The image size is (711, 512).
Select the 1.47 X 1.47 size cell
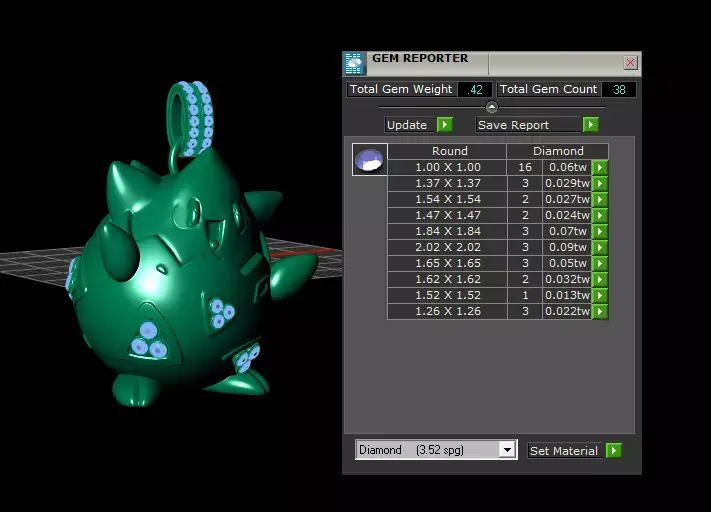(447, 215)
